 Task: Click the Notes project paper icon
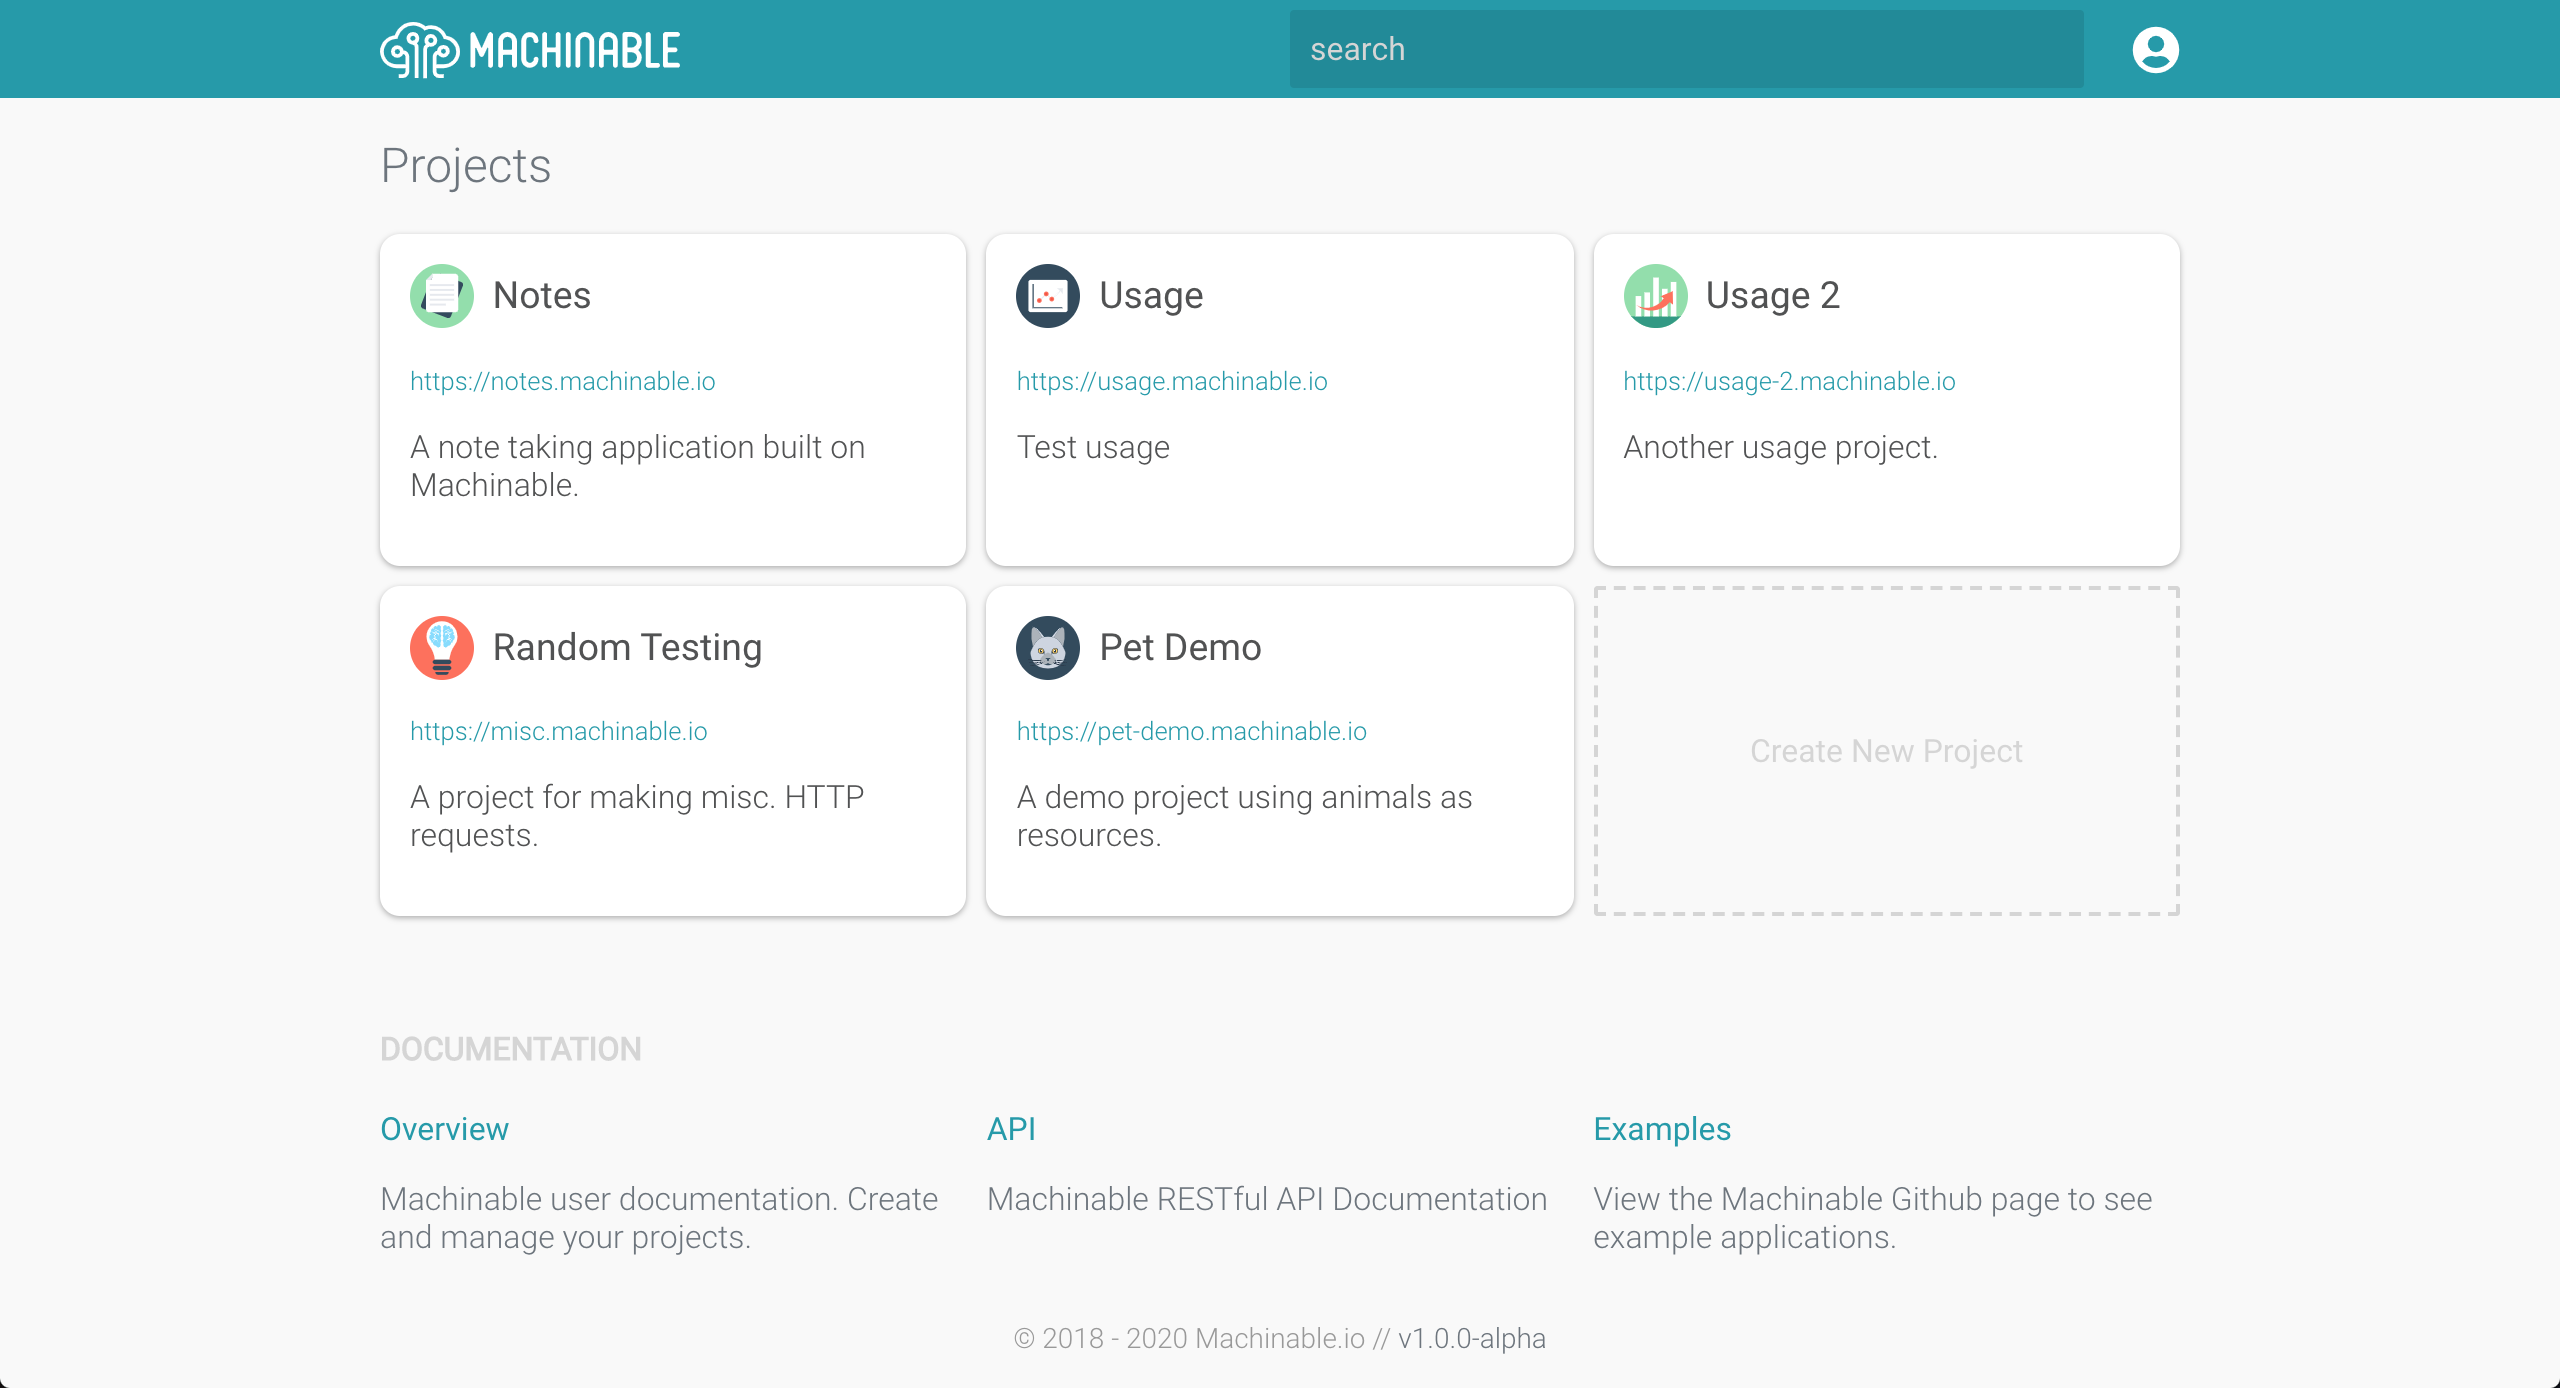coord(442,296)
